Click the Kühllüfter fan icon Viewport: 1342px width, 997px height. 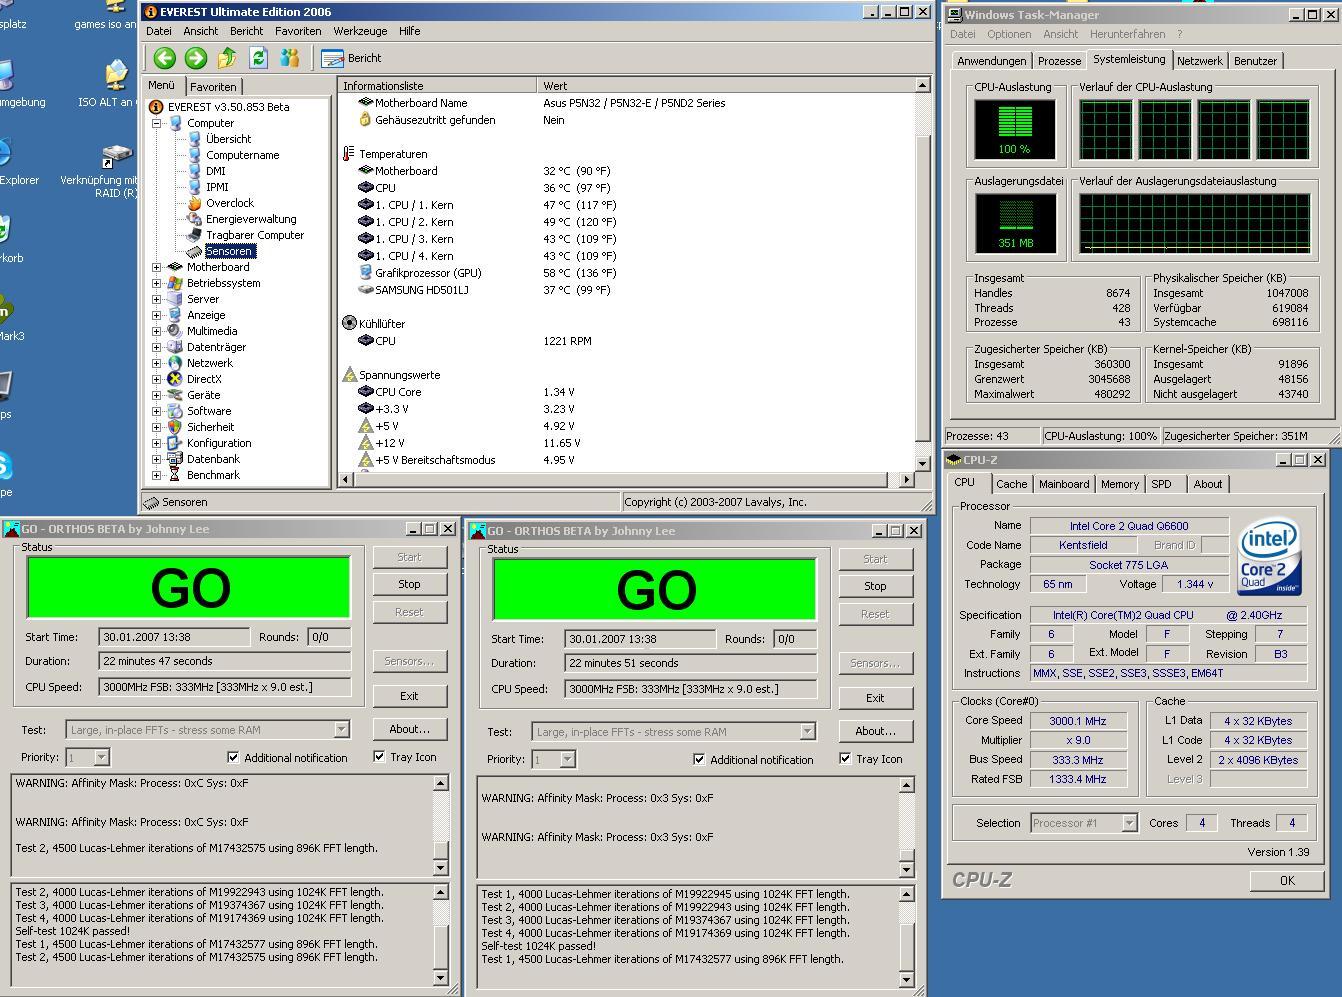pyautogui.click(x=349, y=324)
